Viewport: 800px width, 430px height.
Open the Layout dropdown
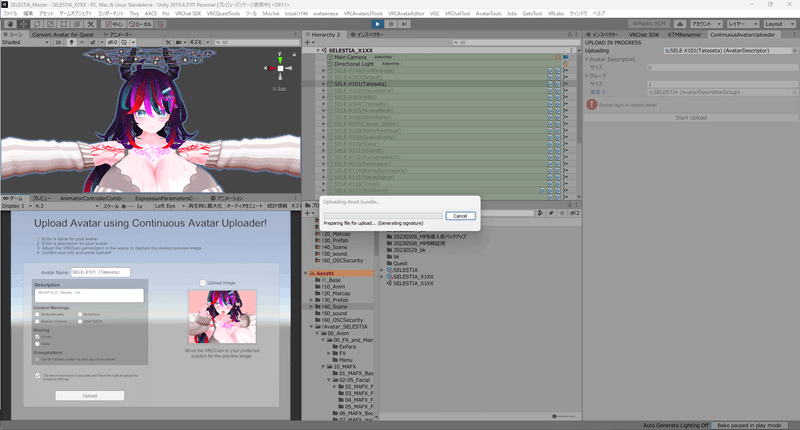point(780,24)
